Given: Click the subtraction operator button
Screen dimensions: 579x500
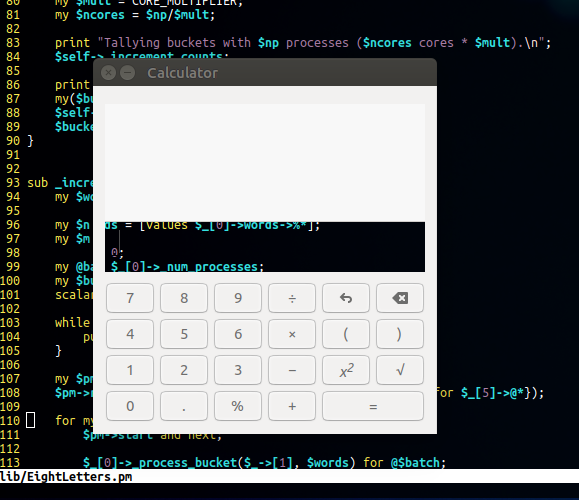Looking at the screenshot, I should (292, 370).
